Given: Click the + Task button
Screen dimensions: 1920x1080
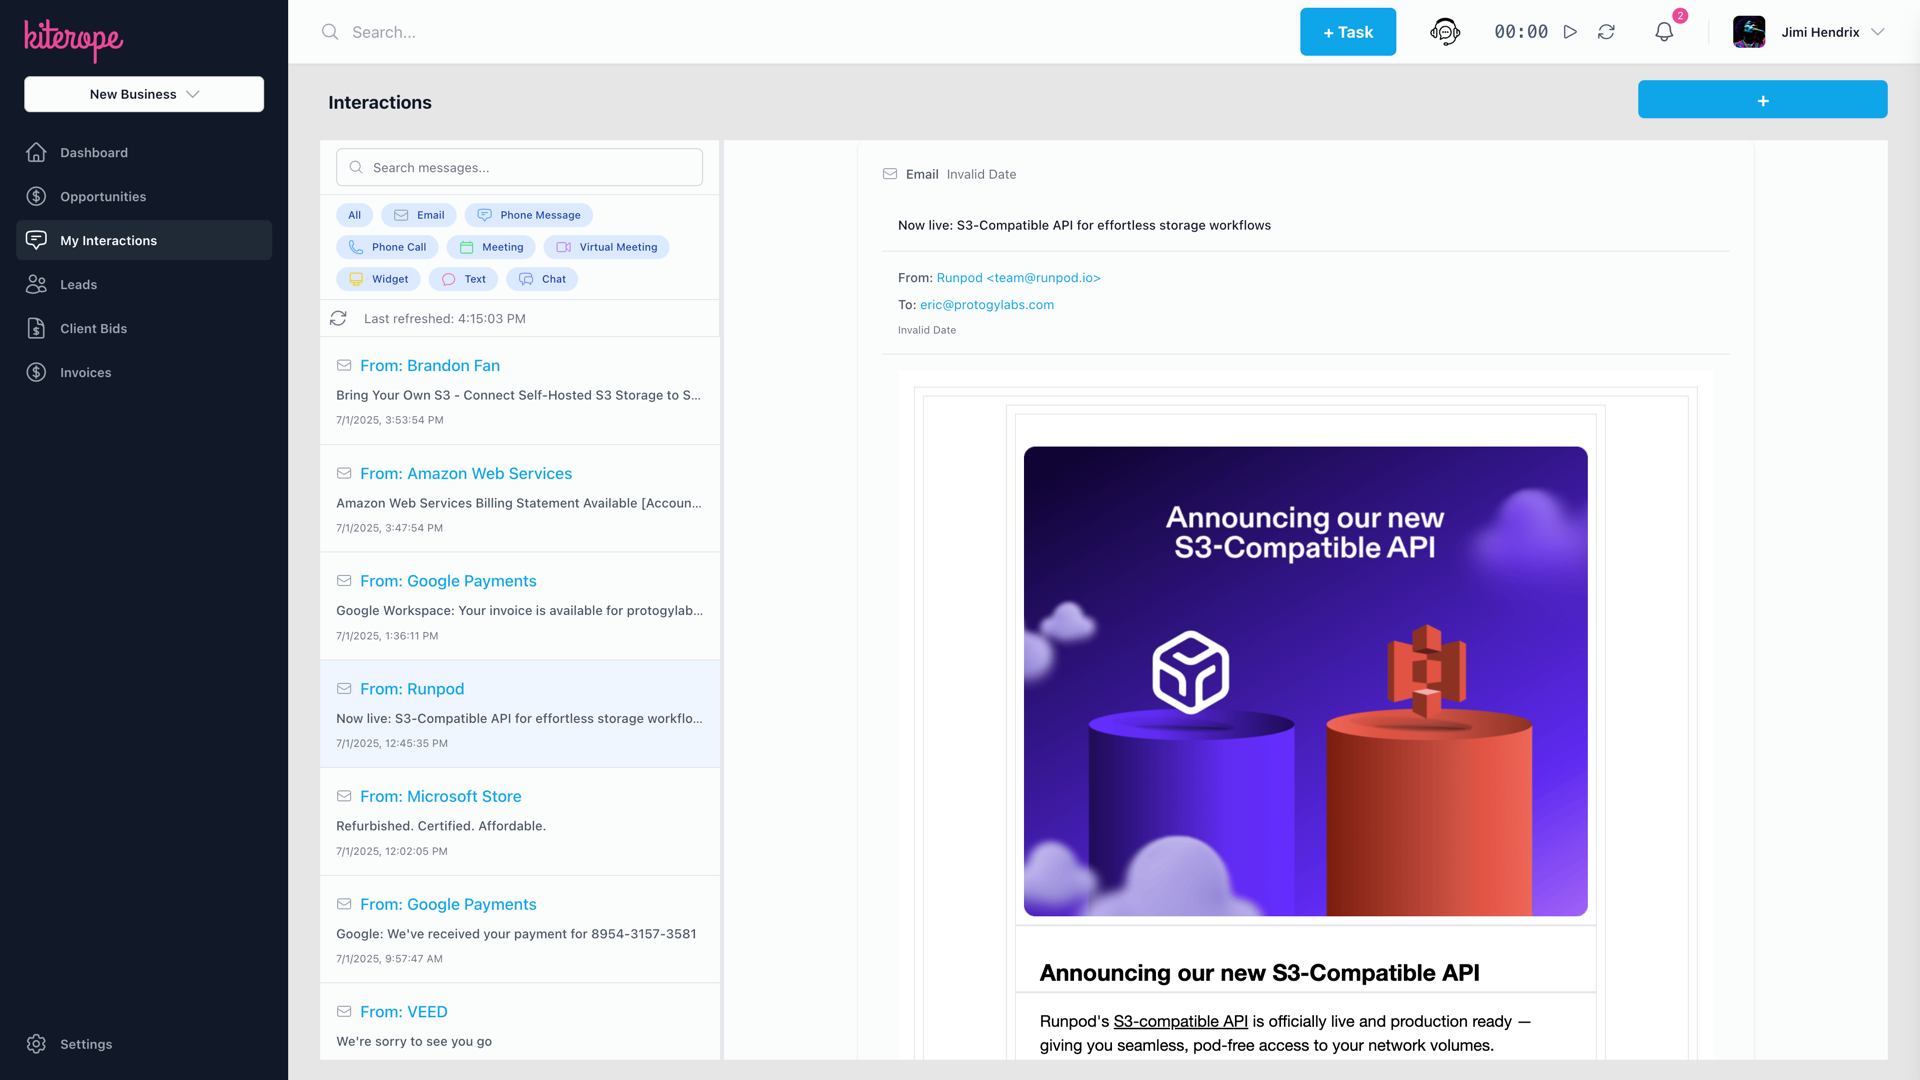Looking at the screenshot, I should click(x=1347, y=32).
